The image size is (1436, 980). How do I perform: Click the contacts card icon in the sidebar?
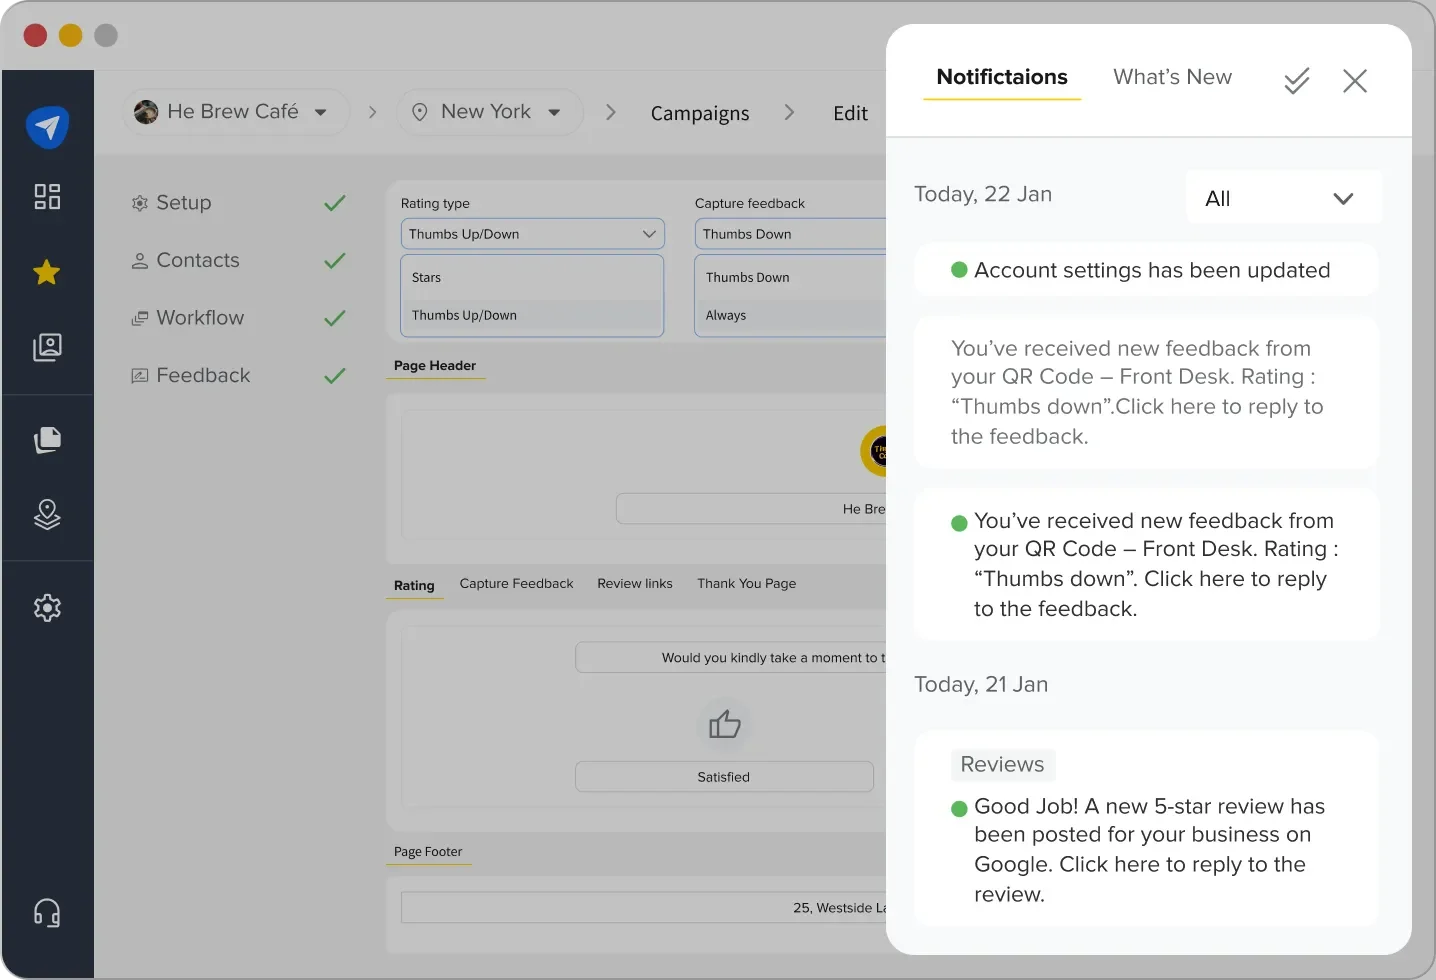click(x=46, y=347)
